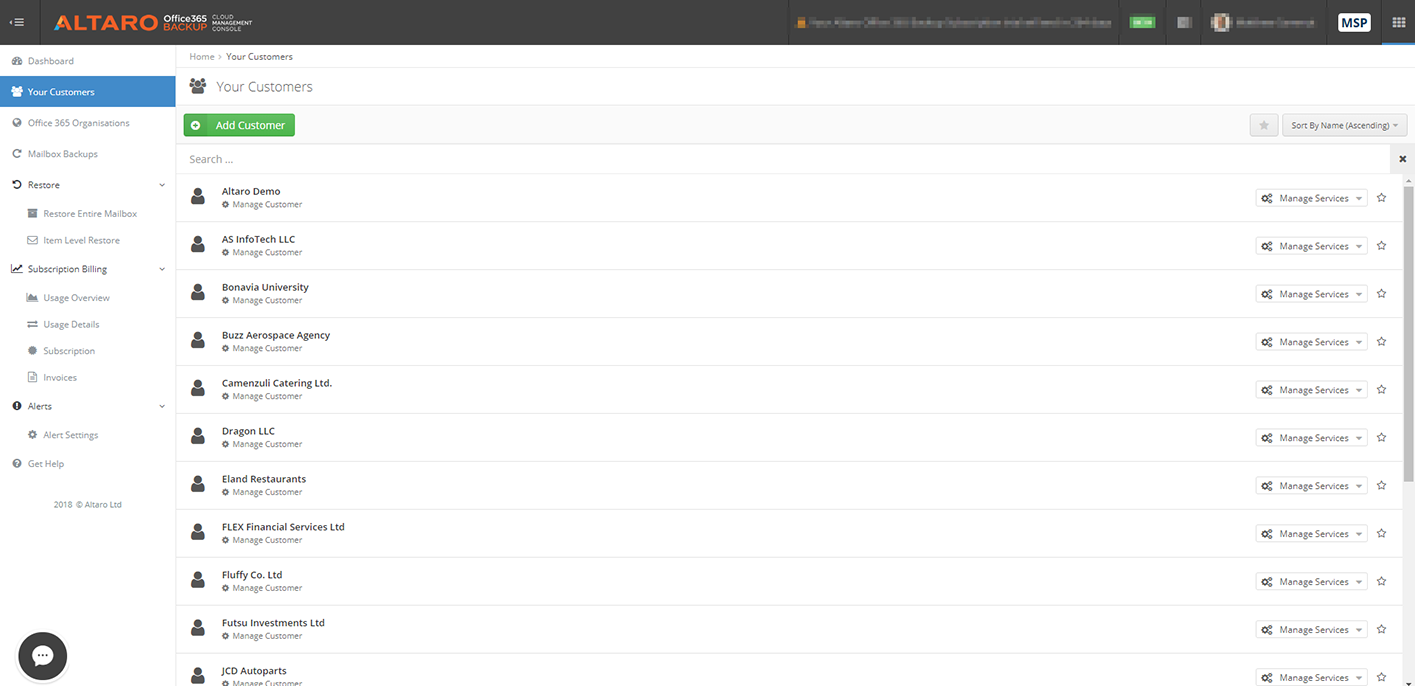Open Usage Overview

click(76, 298)
